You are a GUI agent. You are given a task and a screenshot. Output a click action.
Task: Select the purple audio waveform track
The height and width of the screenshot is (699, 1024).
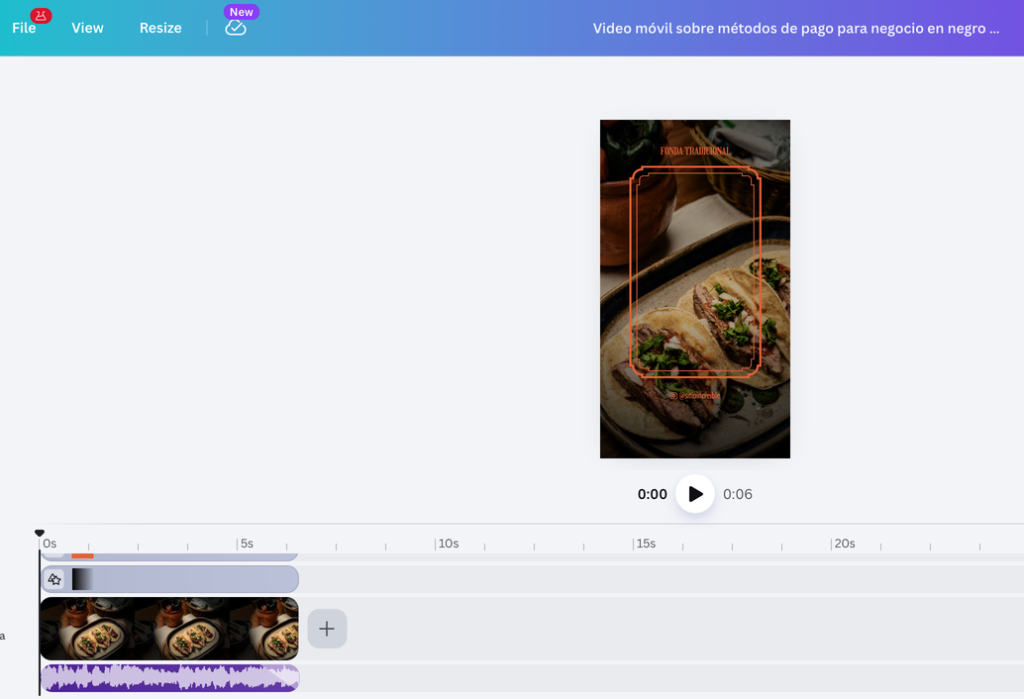coord(170,678)
